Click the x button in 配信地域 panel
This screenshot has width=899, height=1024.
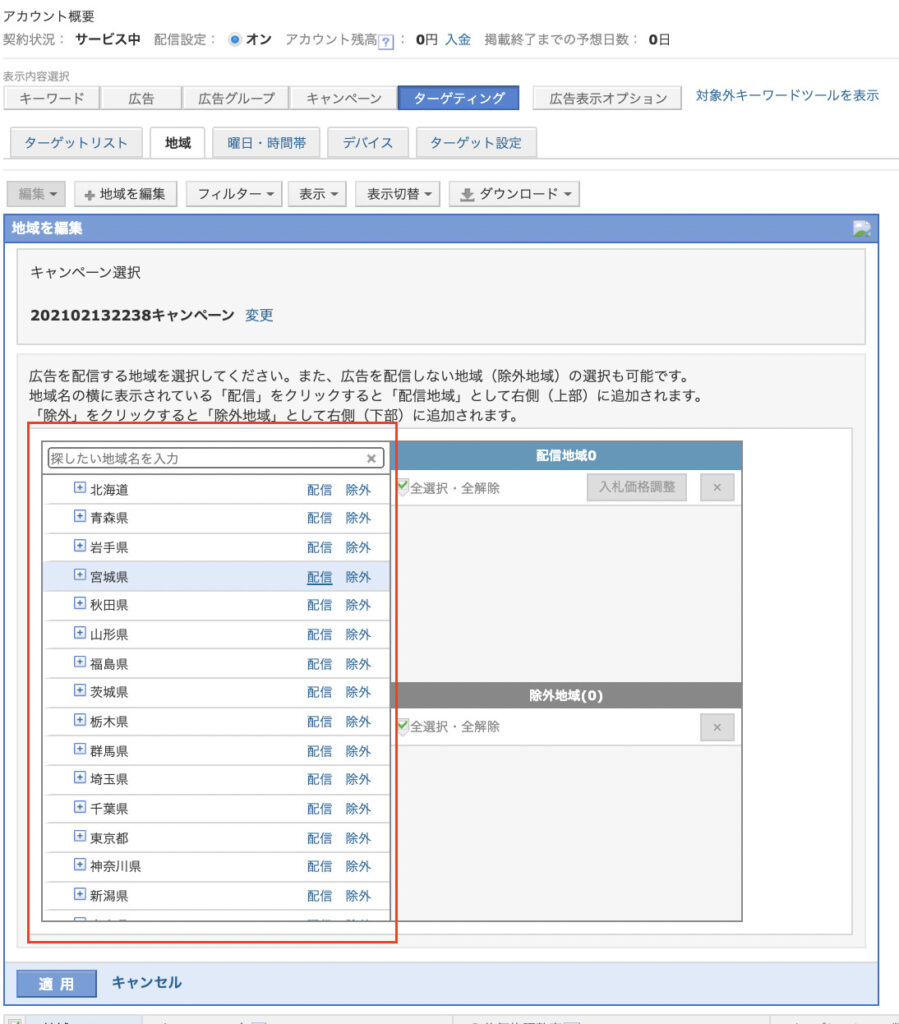pyautogui.click(x=717, y=488)
